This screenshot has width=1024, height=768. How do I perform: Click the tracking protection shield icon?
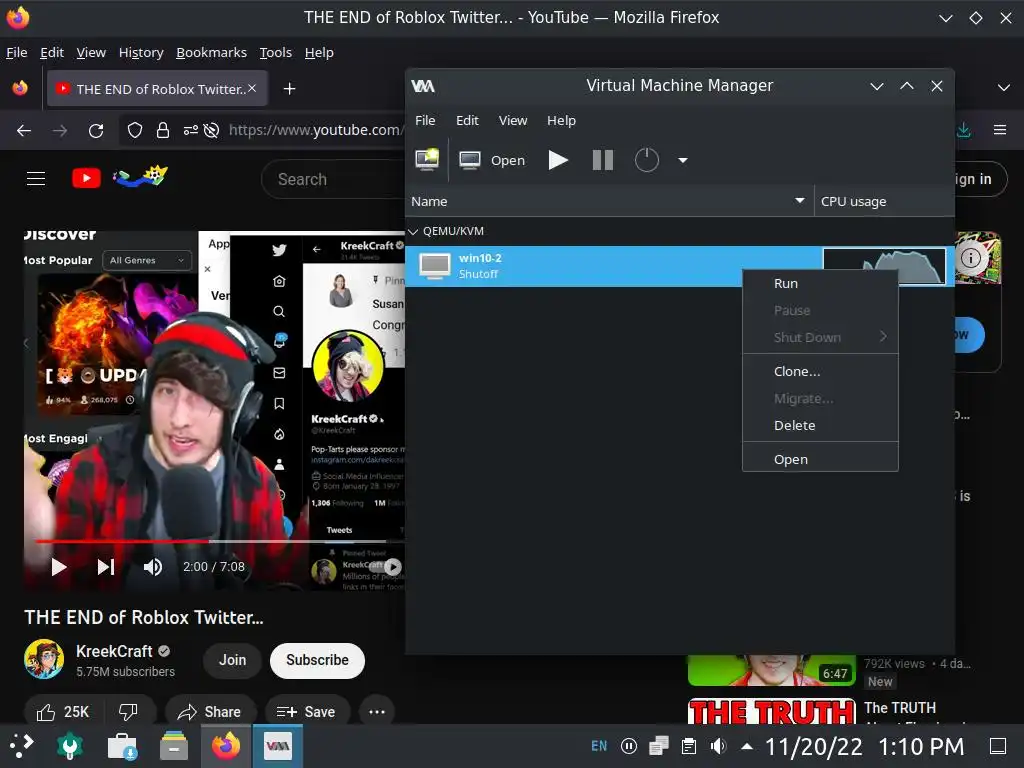coord(135,131)
